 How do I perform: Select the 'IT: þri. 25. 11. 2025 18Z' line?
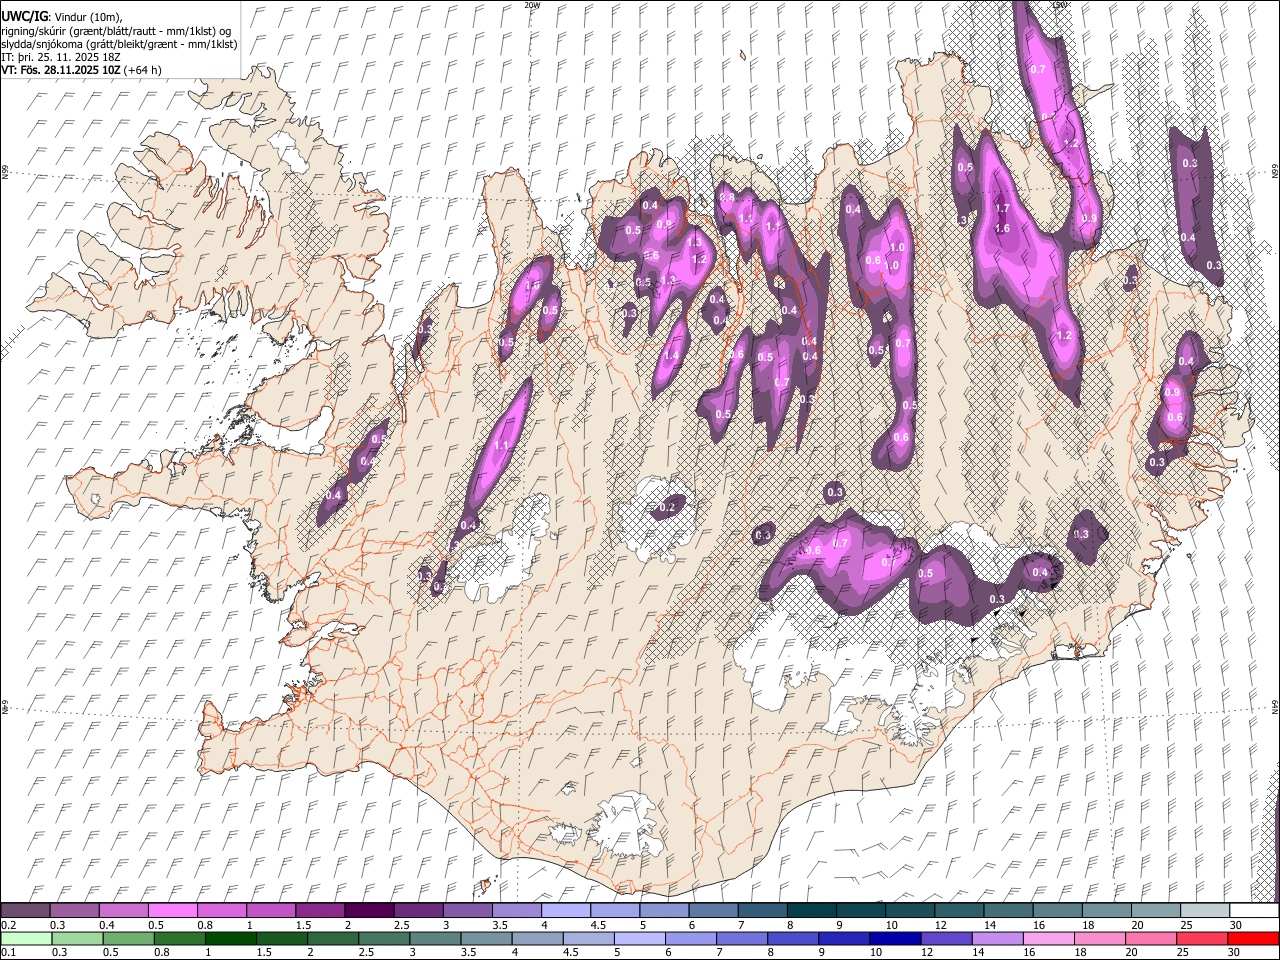point(61,57)
